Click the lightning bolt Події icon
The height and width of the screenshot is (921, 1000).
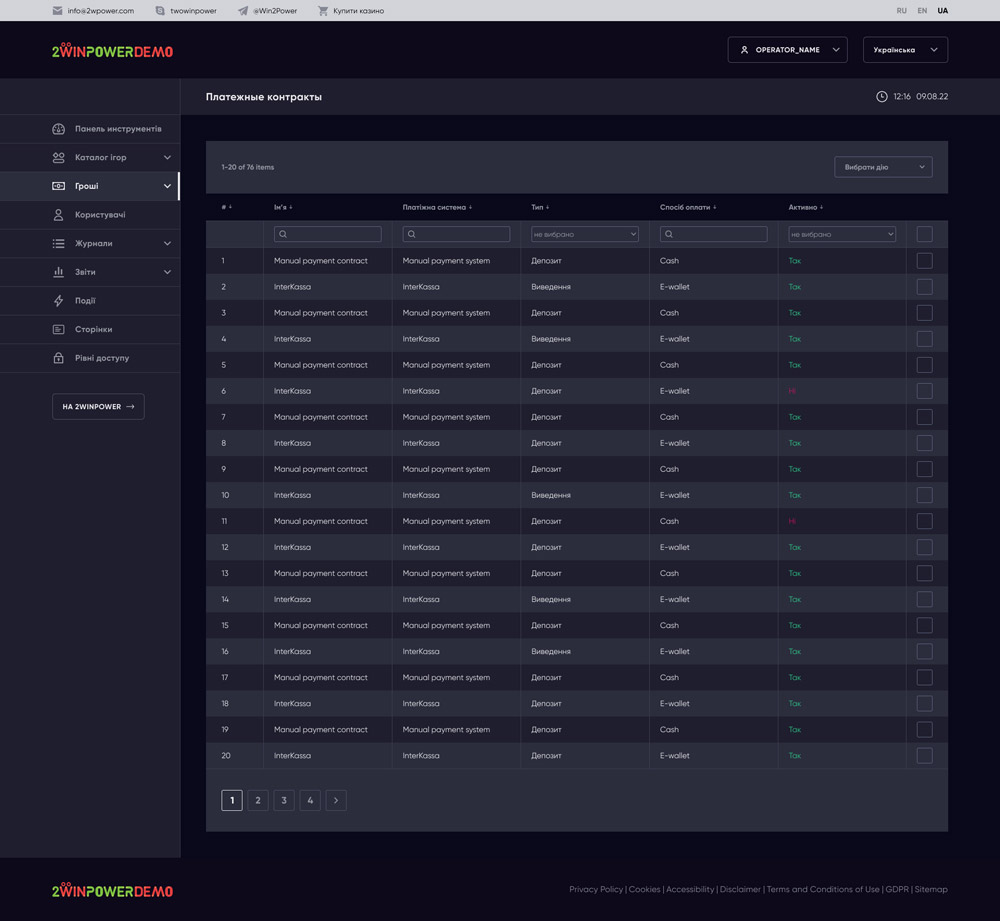tap(58, 301)
